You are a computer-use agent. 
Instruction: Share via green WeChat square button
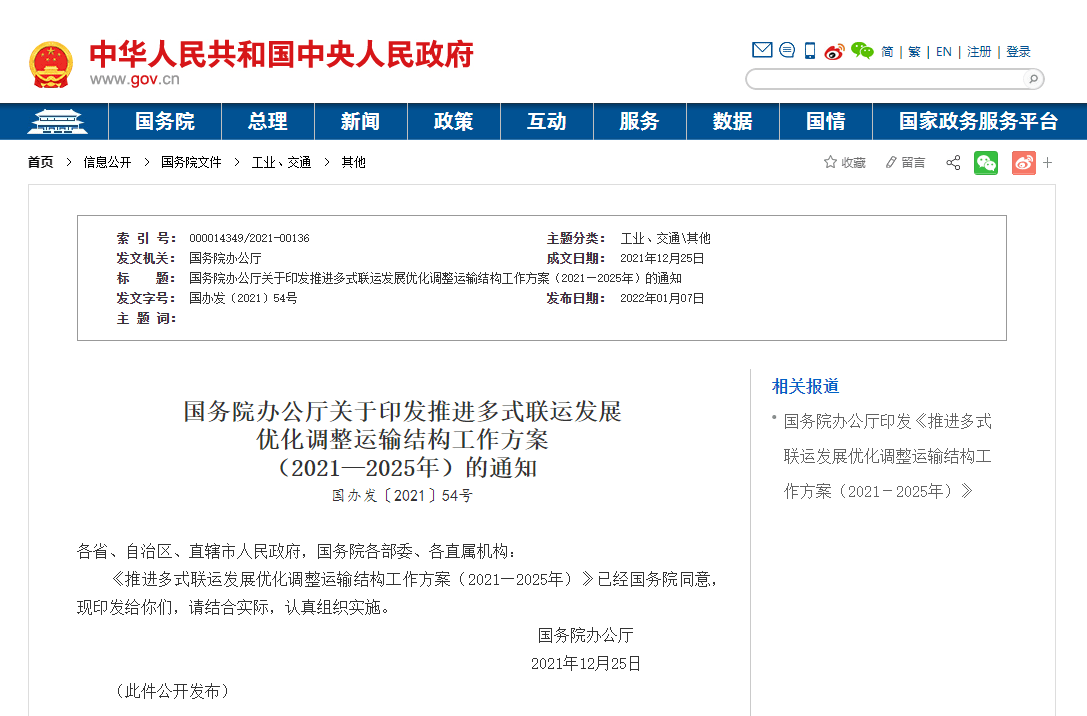(986, 162)
